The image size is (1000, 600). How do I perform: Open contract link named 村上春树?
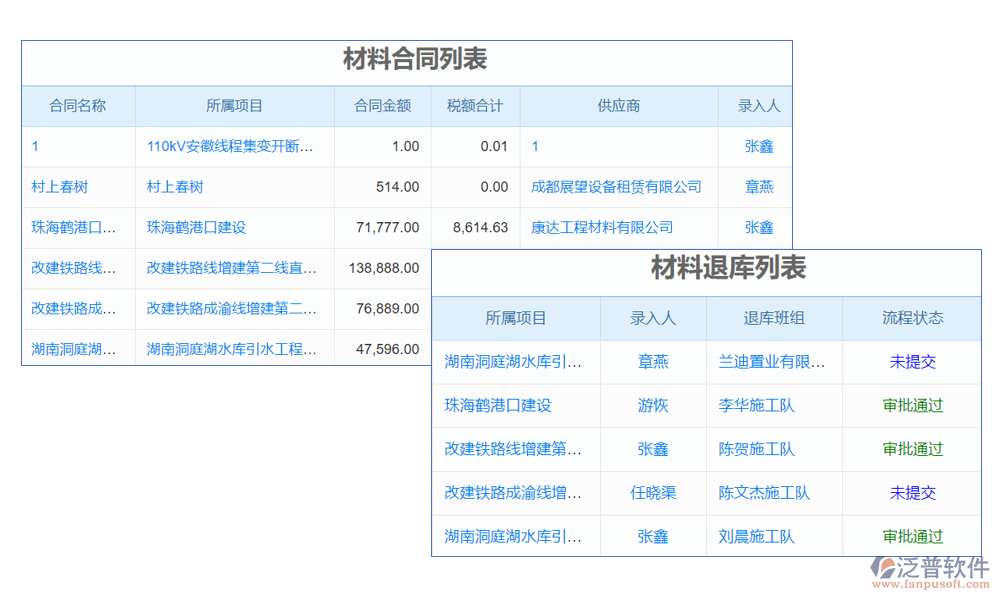coord(59,187)
